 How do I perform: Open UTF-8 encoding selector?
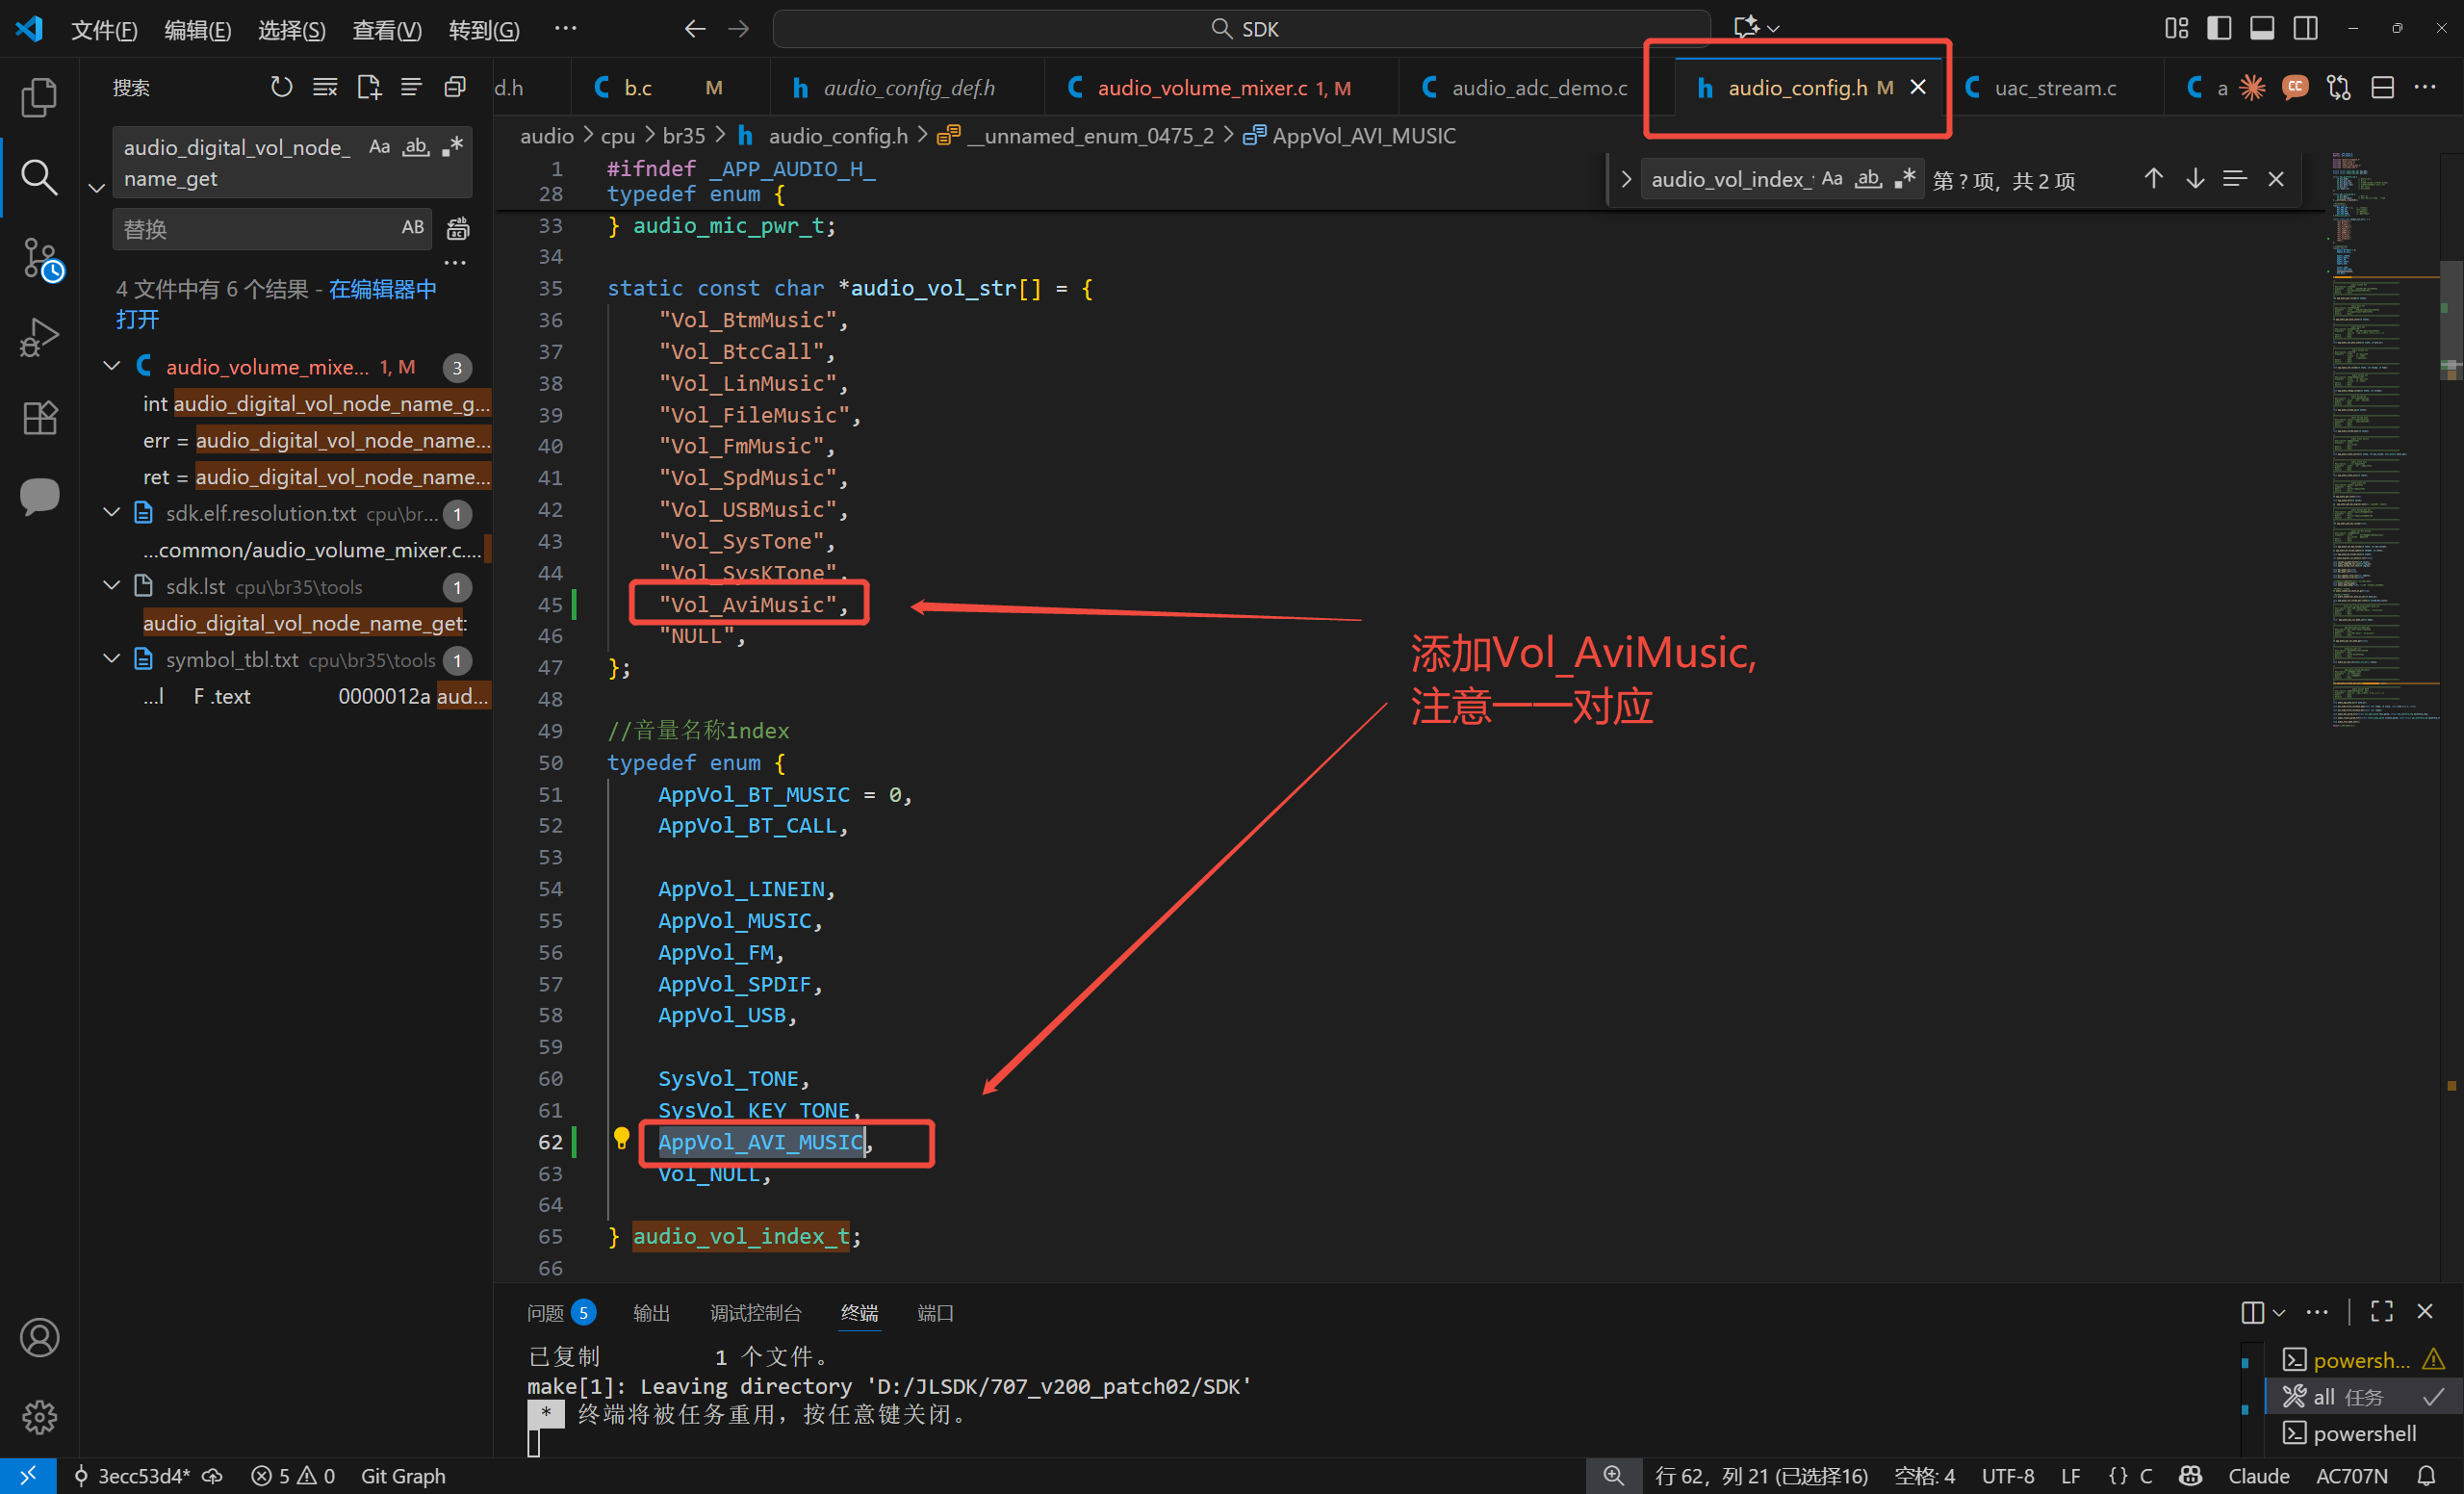(x=2007, y=1476)
